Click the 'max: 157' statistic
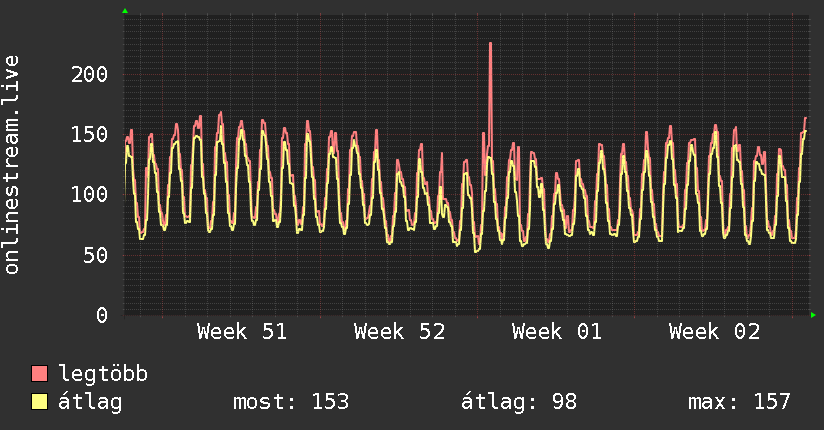The image size is (824, 430). [x=739, y=402]
